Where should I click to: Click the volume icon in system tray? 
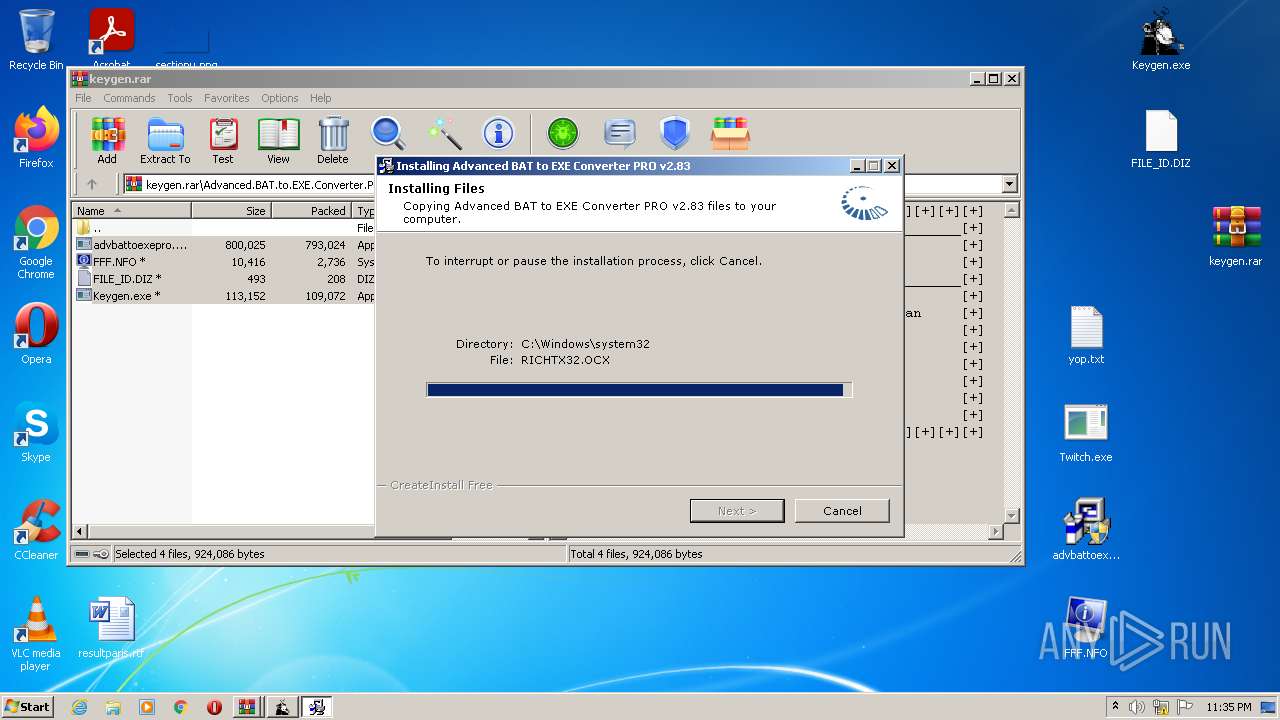1137,707
